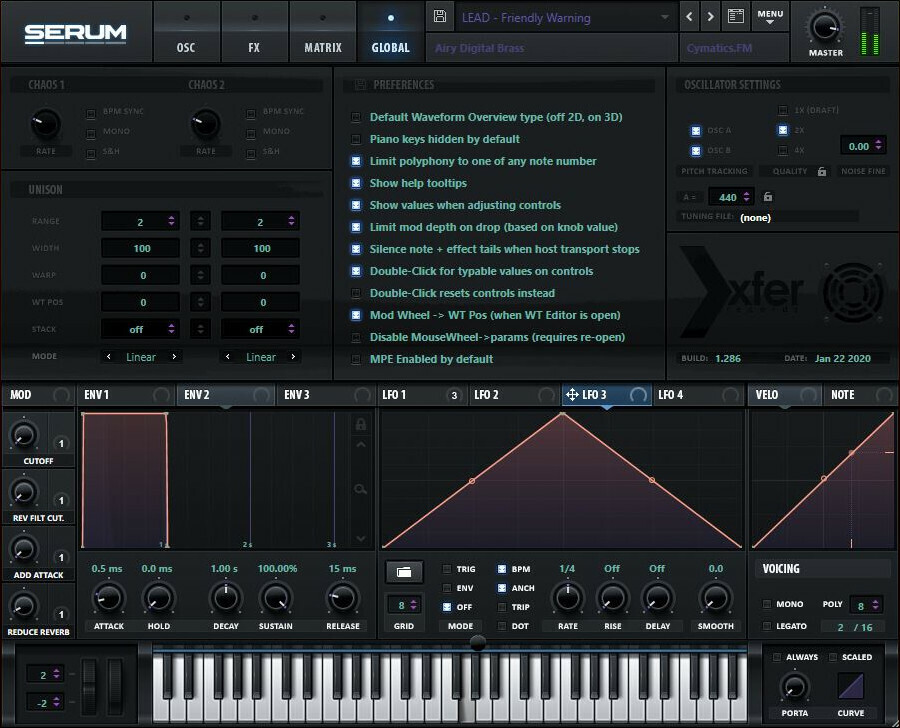The width and height of the screenshot is (900, 728).
Task: Enable Double-Click resets controls instead checkbox
Action: coord(356,293)
